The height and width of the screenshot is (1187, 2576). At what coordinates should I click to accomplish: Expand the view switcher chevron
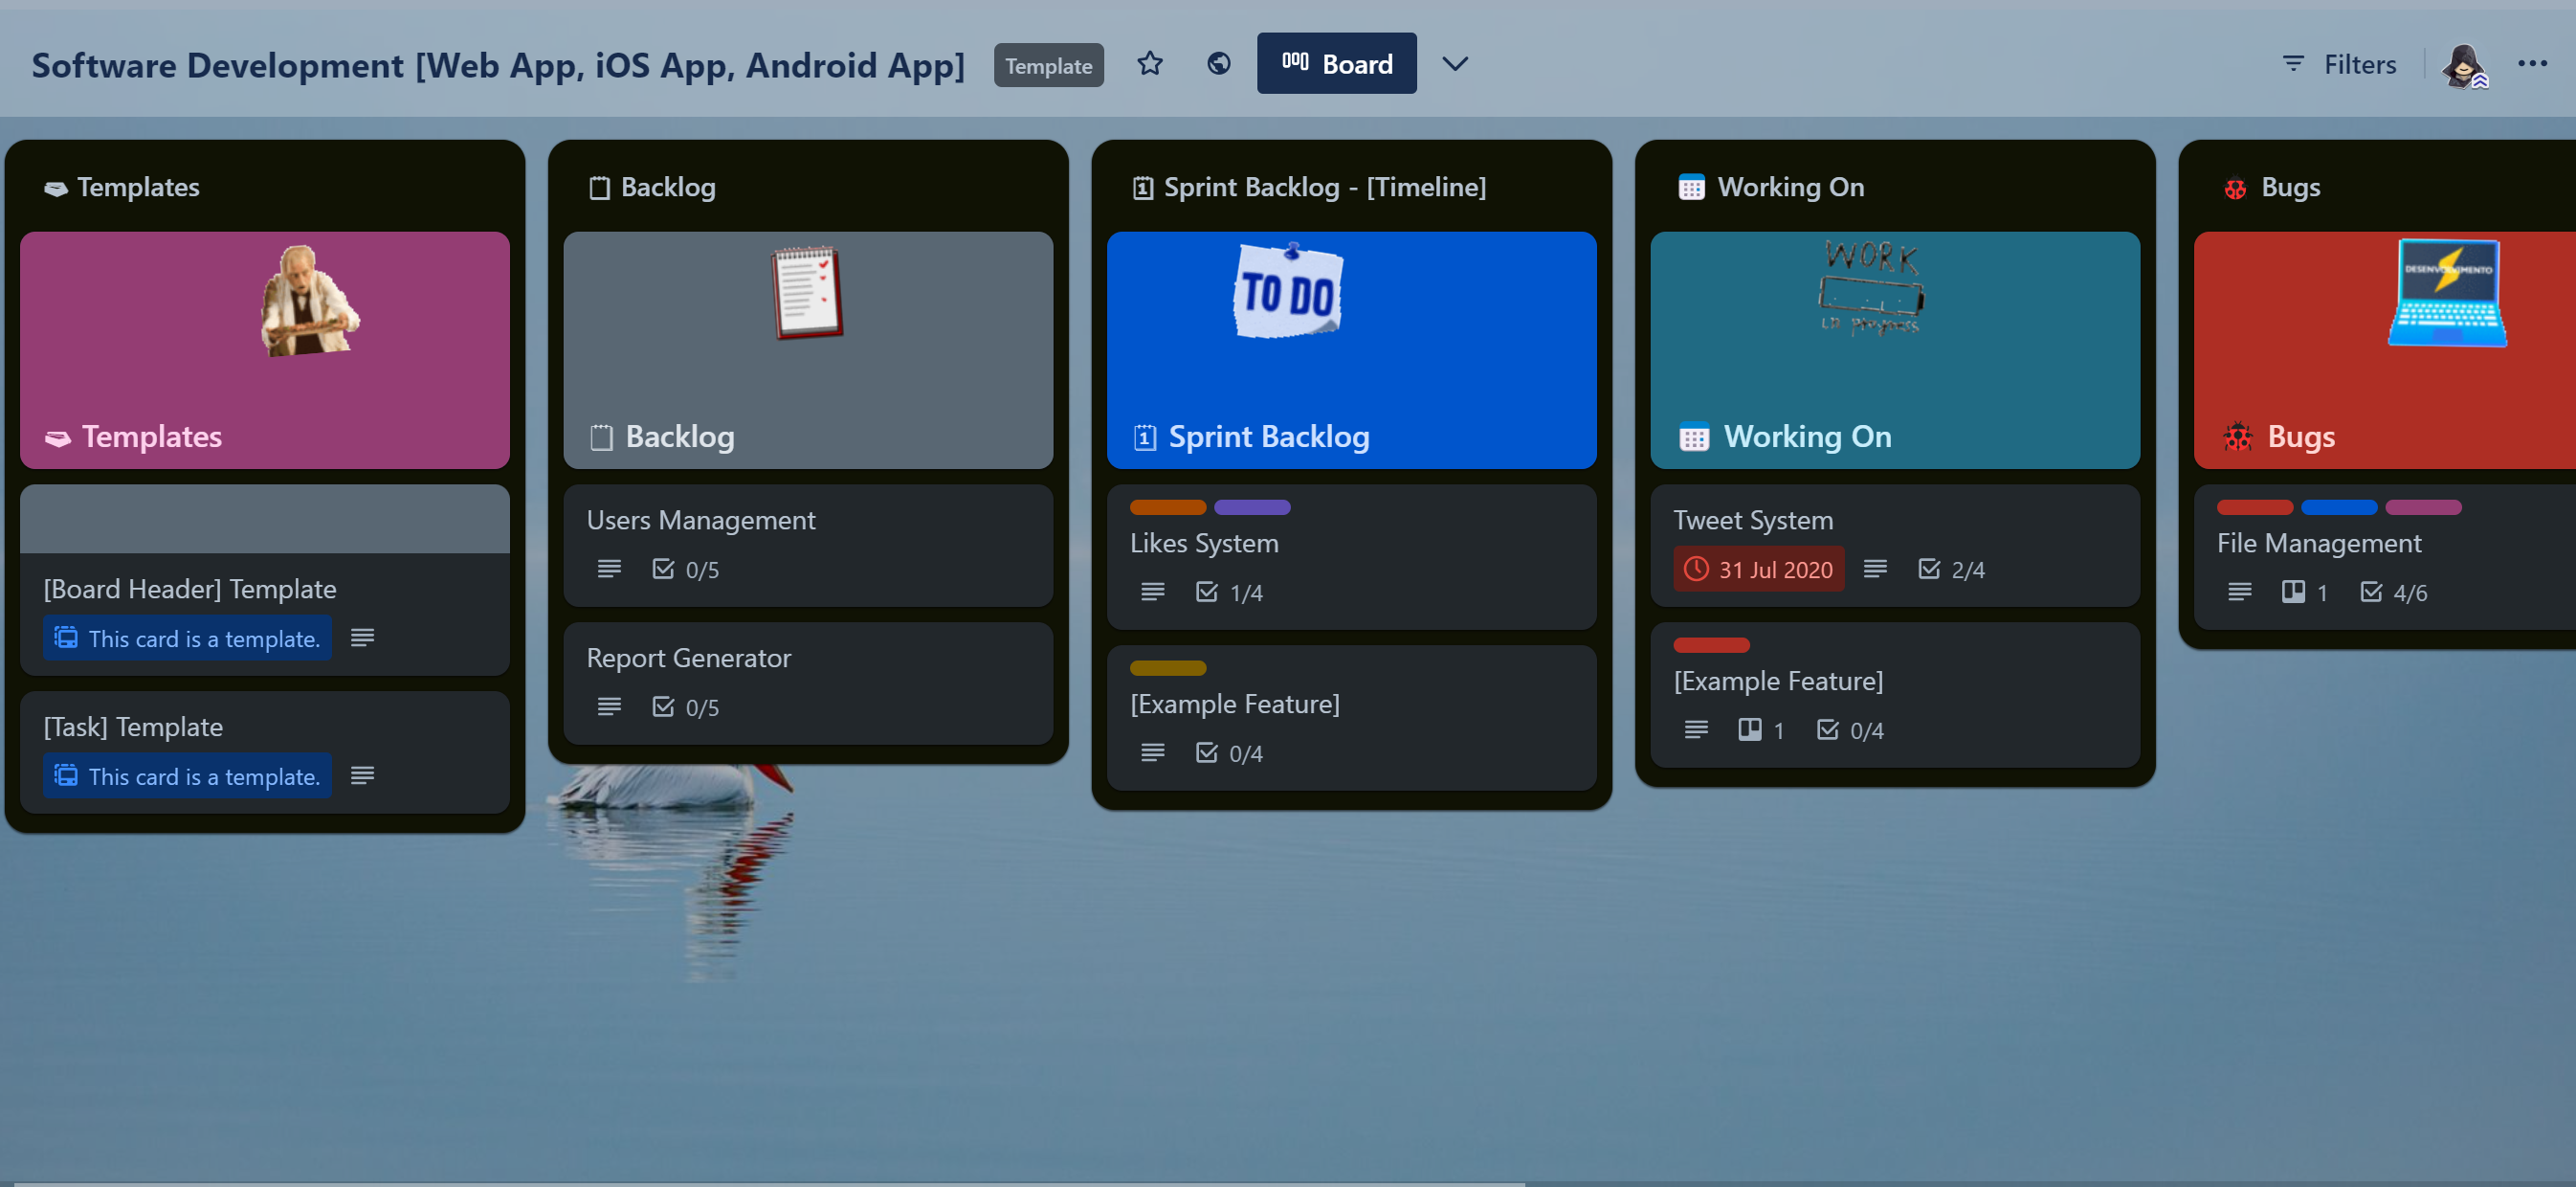(x=1455, y=64)
